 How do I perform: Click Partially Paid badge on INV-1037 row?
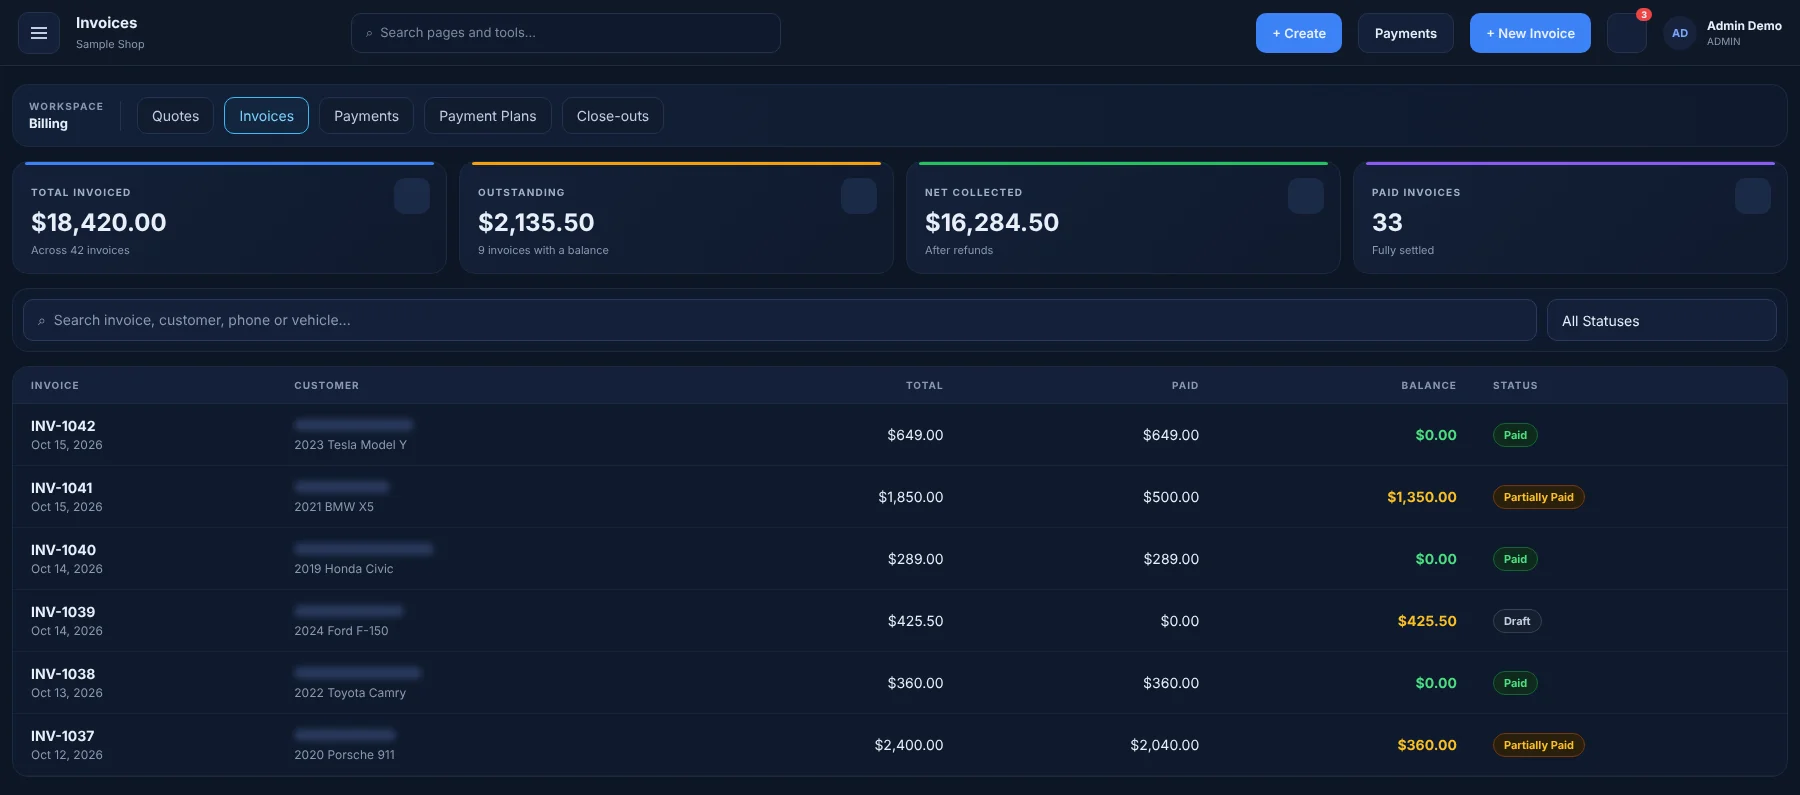(1538, 745)
